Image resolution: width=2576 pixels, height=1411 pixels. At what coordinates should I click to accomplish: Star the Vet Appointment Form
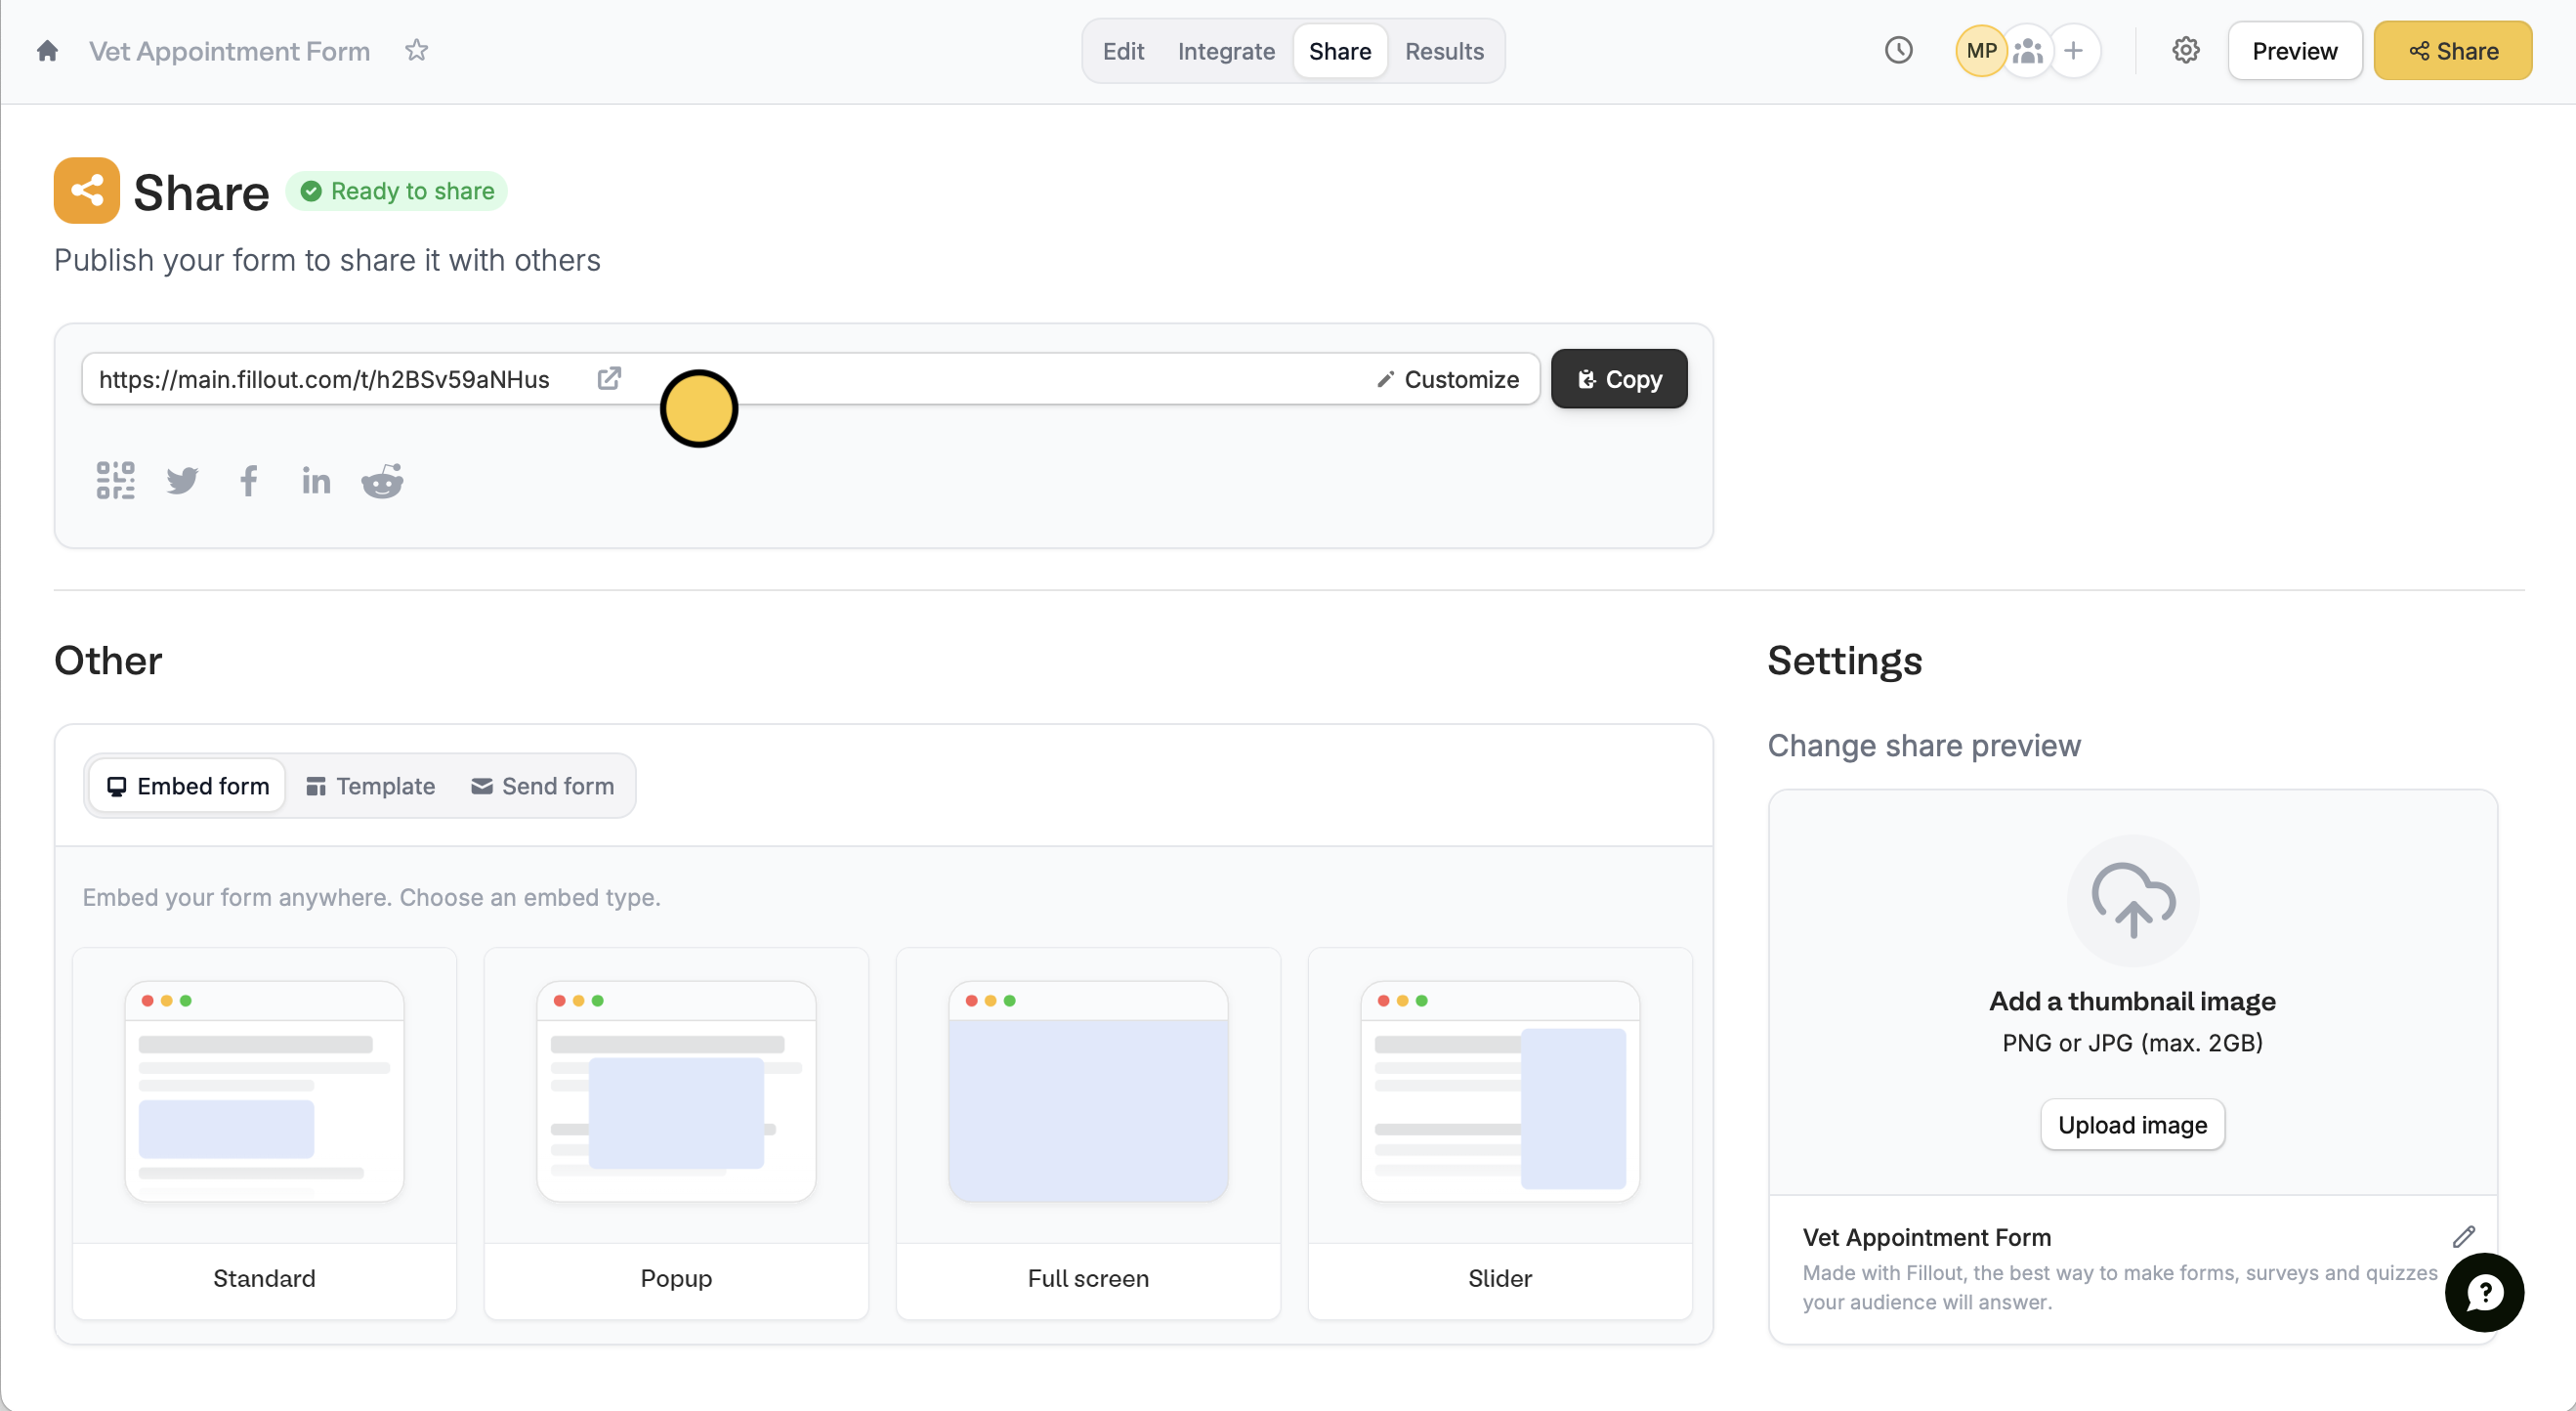click(x=416, y=50)
